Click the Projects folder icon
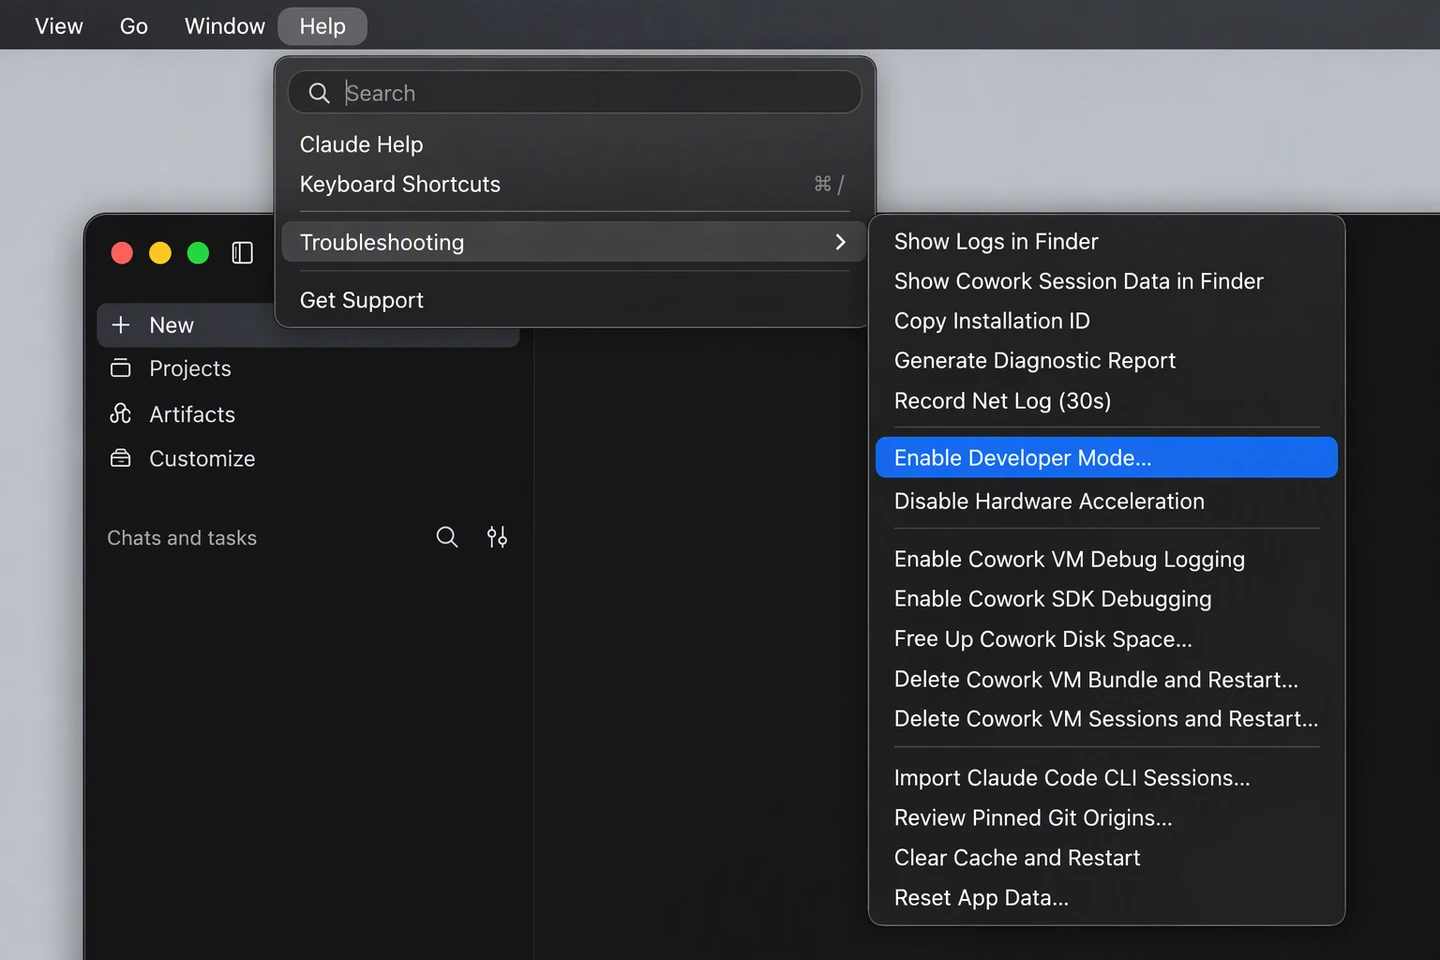Viewport: 1440px width, 960px height. (121, 368)
